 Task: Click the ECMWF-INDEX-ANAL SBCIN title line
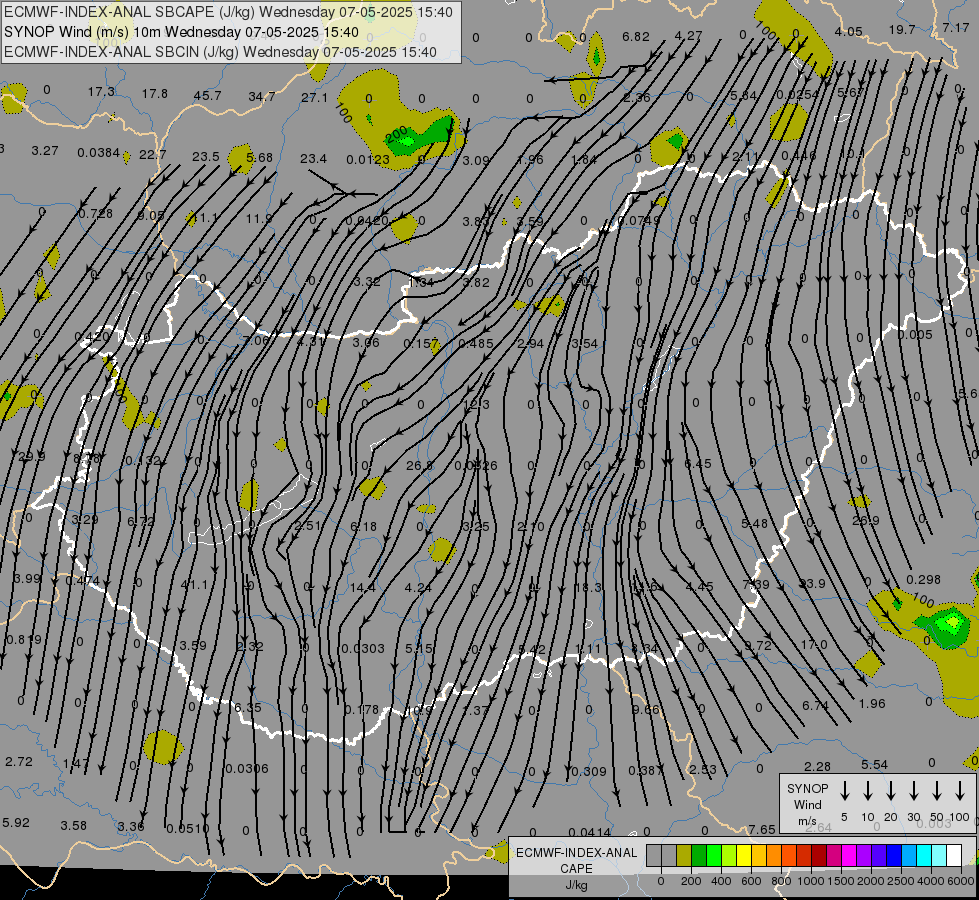(x=220, y=52)
